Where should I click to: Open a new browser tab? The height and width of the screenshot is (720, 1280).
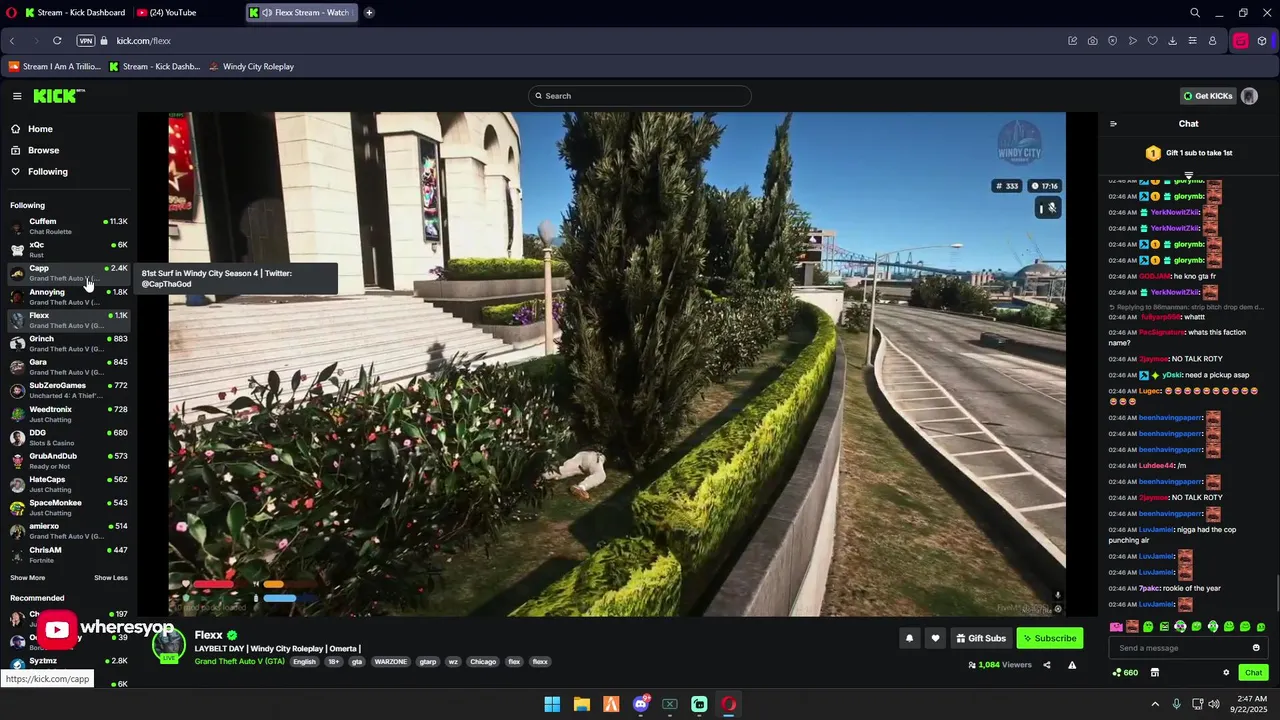tap(369, 13)
